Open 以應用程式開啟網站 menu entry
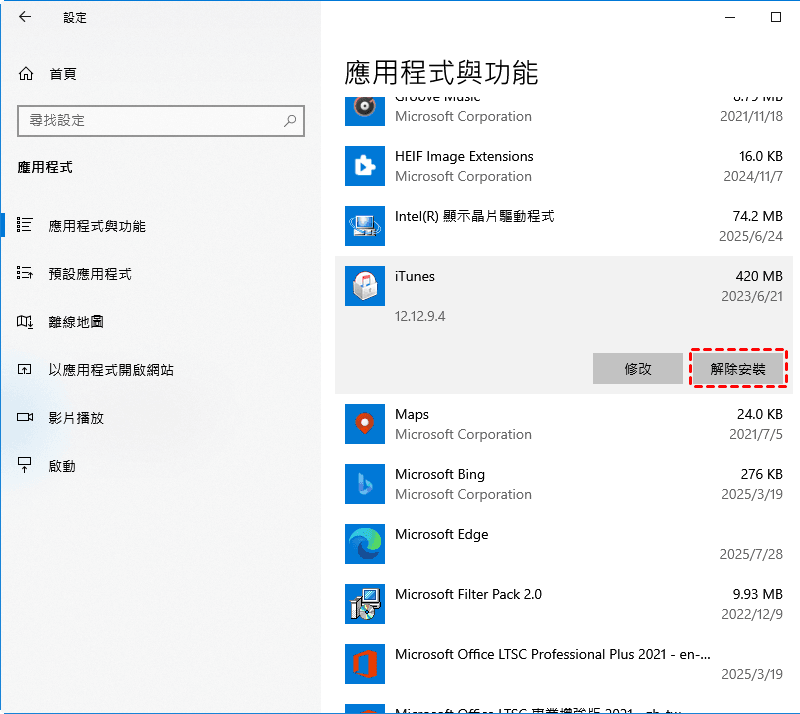 pos(111,370)
